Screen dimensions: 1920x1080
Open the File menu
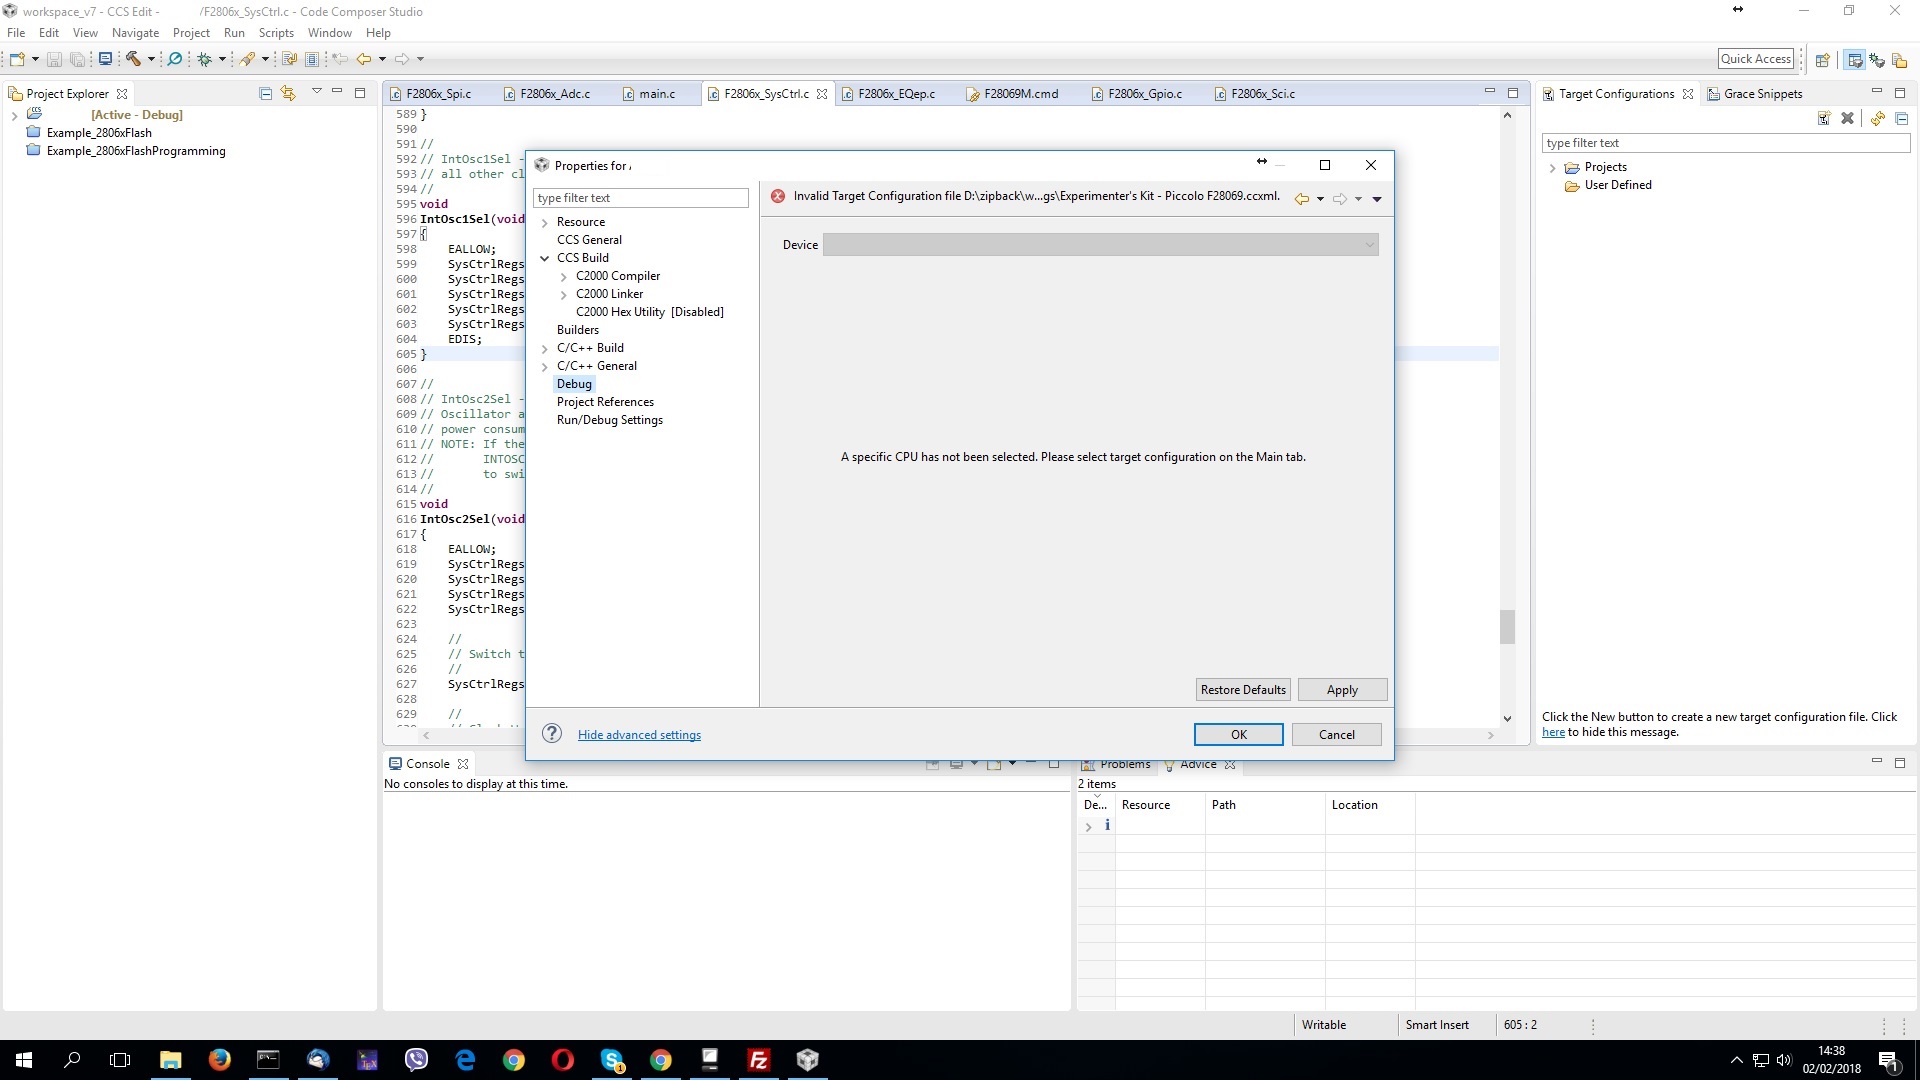click(16, 33)
